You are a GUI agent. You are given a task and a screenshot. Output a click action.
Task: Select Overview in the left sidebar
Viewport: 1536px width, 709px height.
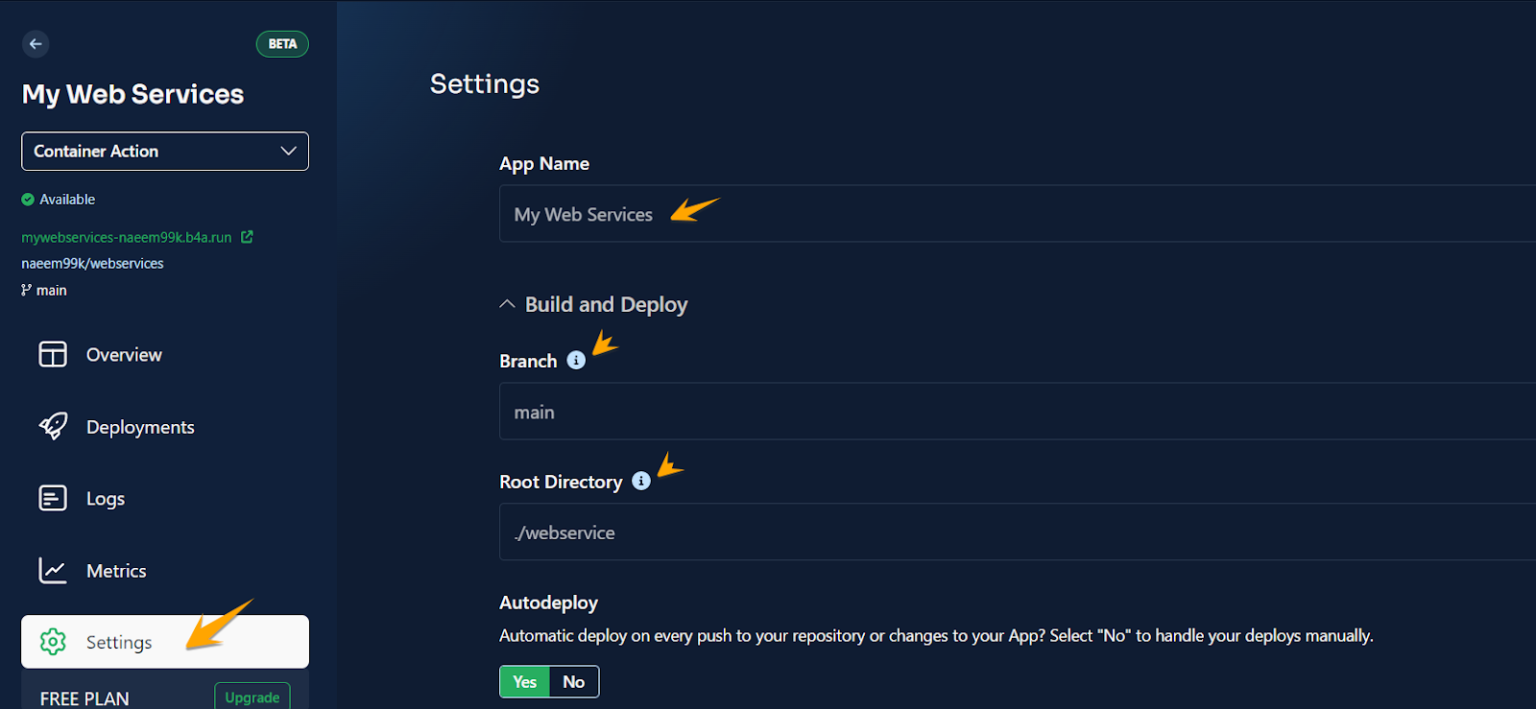pyautogui.click(x=122, y=354)
